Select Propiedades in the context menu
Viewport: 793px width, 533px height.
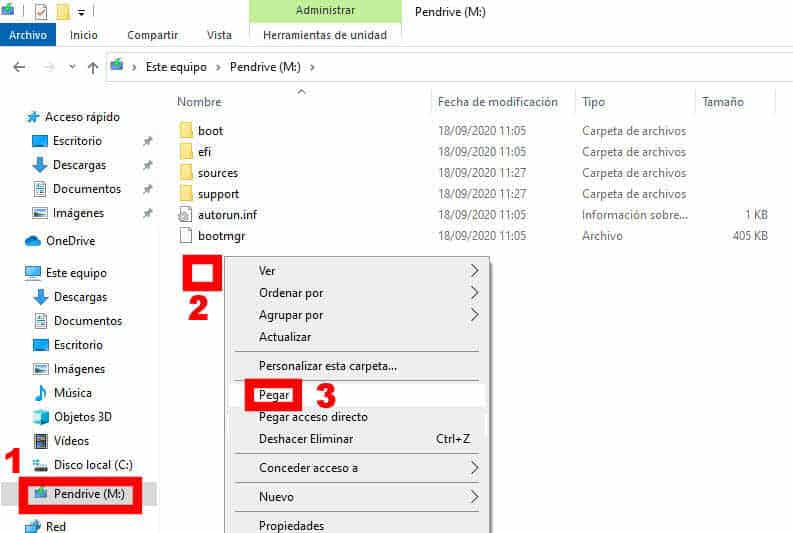pos(291,525)
